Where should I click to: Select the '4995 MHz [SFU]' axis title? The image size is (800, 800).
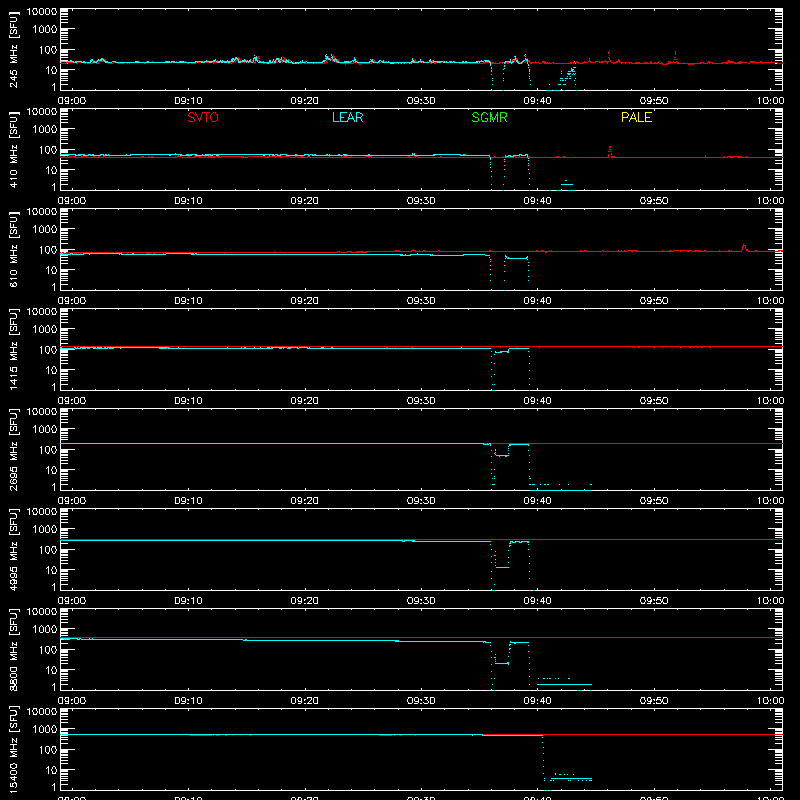14,549
